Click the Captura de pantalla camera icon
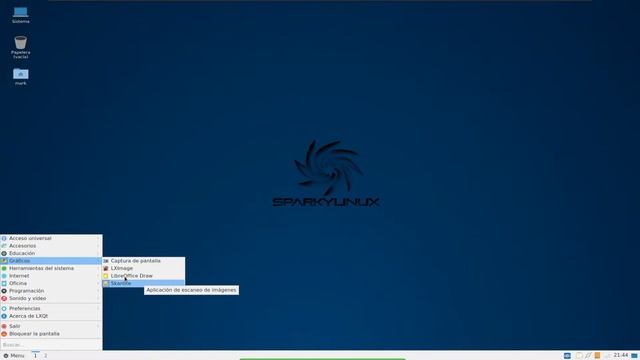This screenshot has height=360, width=640. [x=106, y=261]
